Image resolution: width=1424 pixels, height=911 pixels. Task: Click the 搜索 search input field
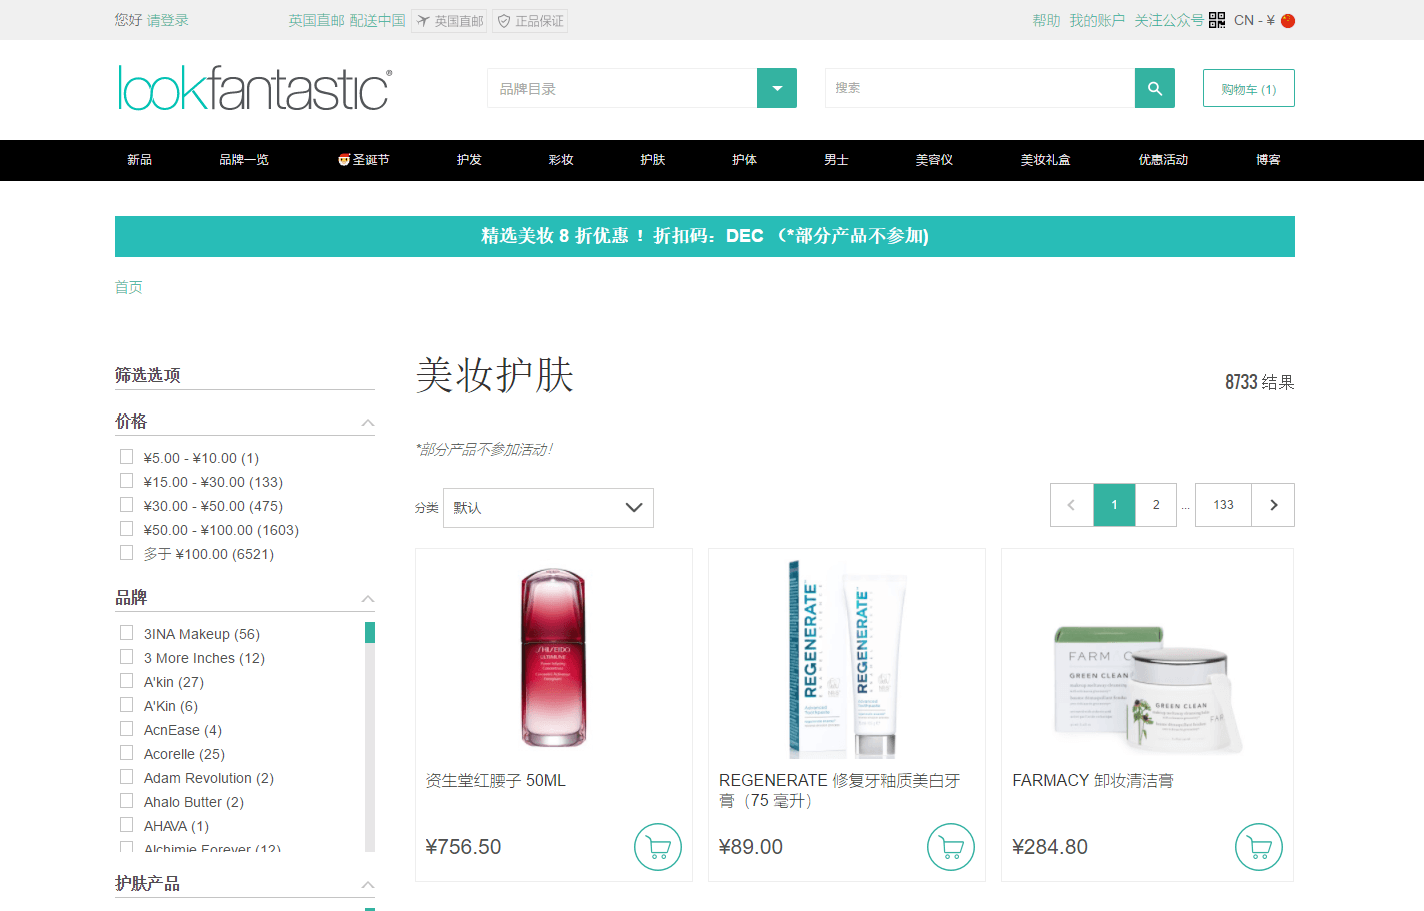(980, 88)
